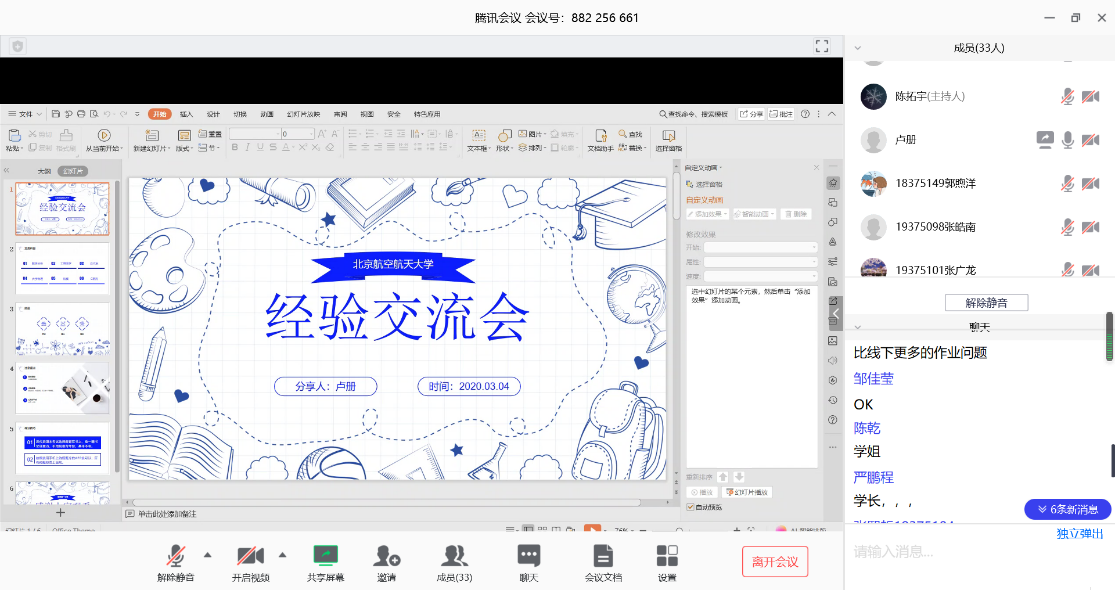Click the 独立弹出 pop-out link
1115x590 pixels.
[x=1080, y=533]
